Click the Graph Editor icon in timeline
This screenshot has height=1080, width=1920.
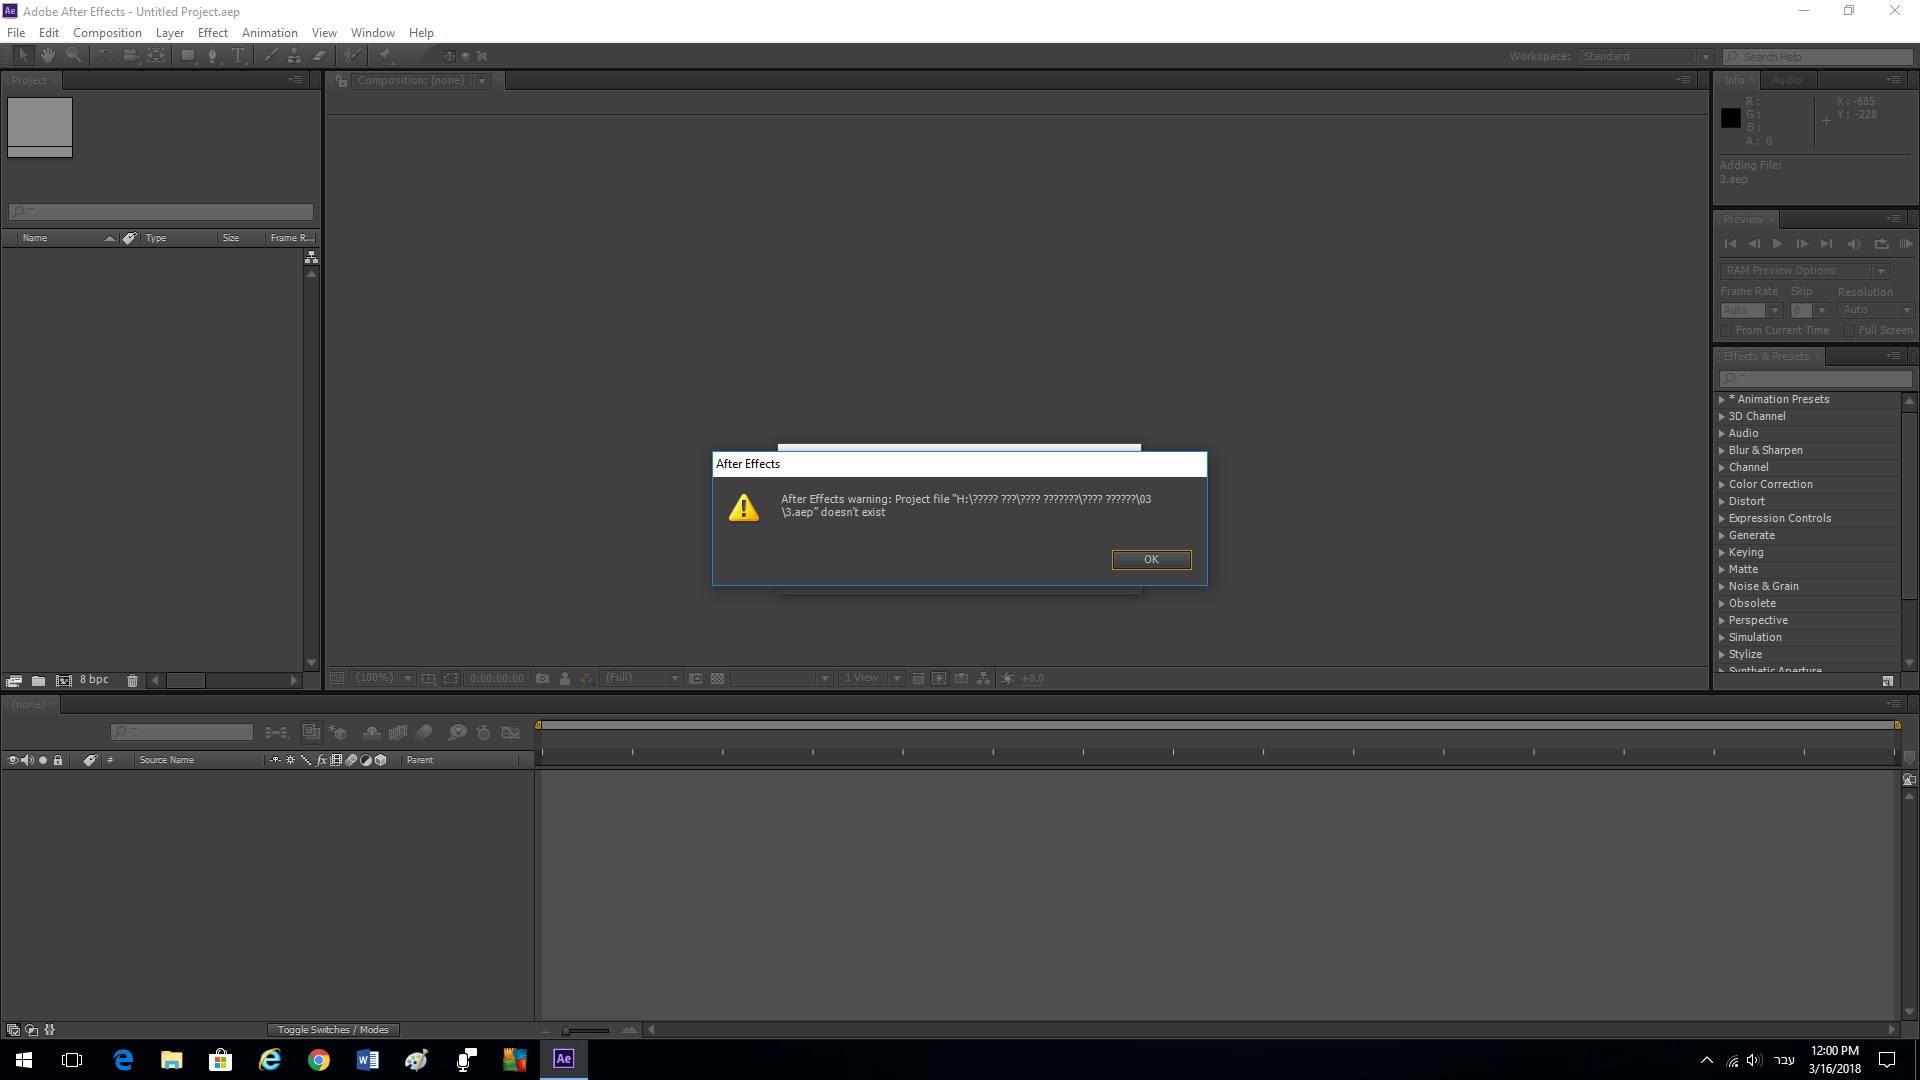coord(510,733)
